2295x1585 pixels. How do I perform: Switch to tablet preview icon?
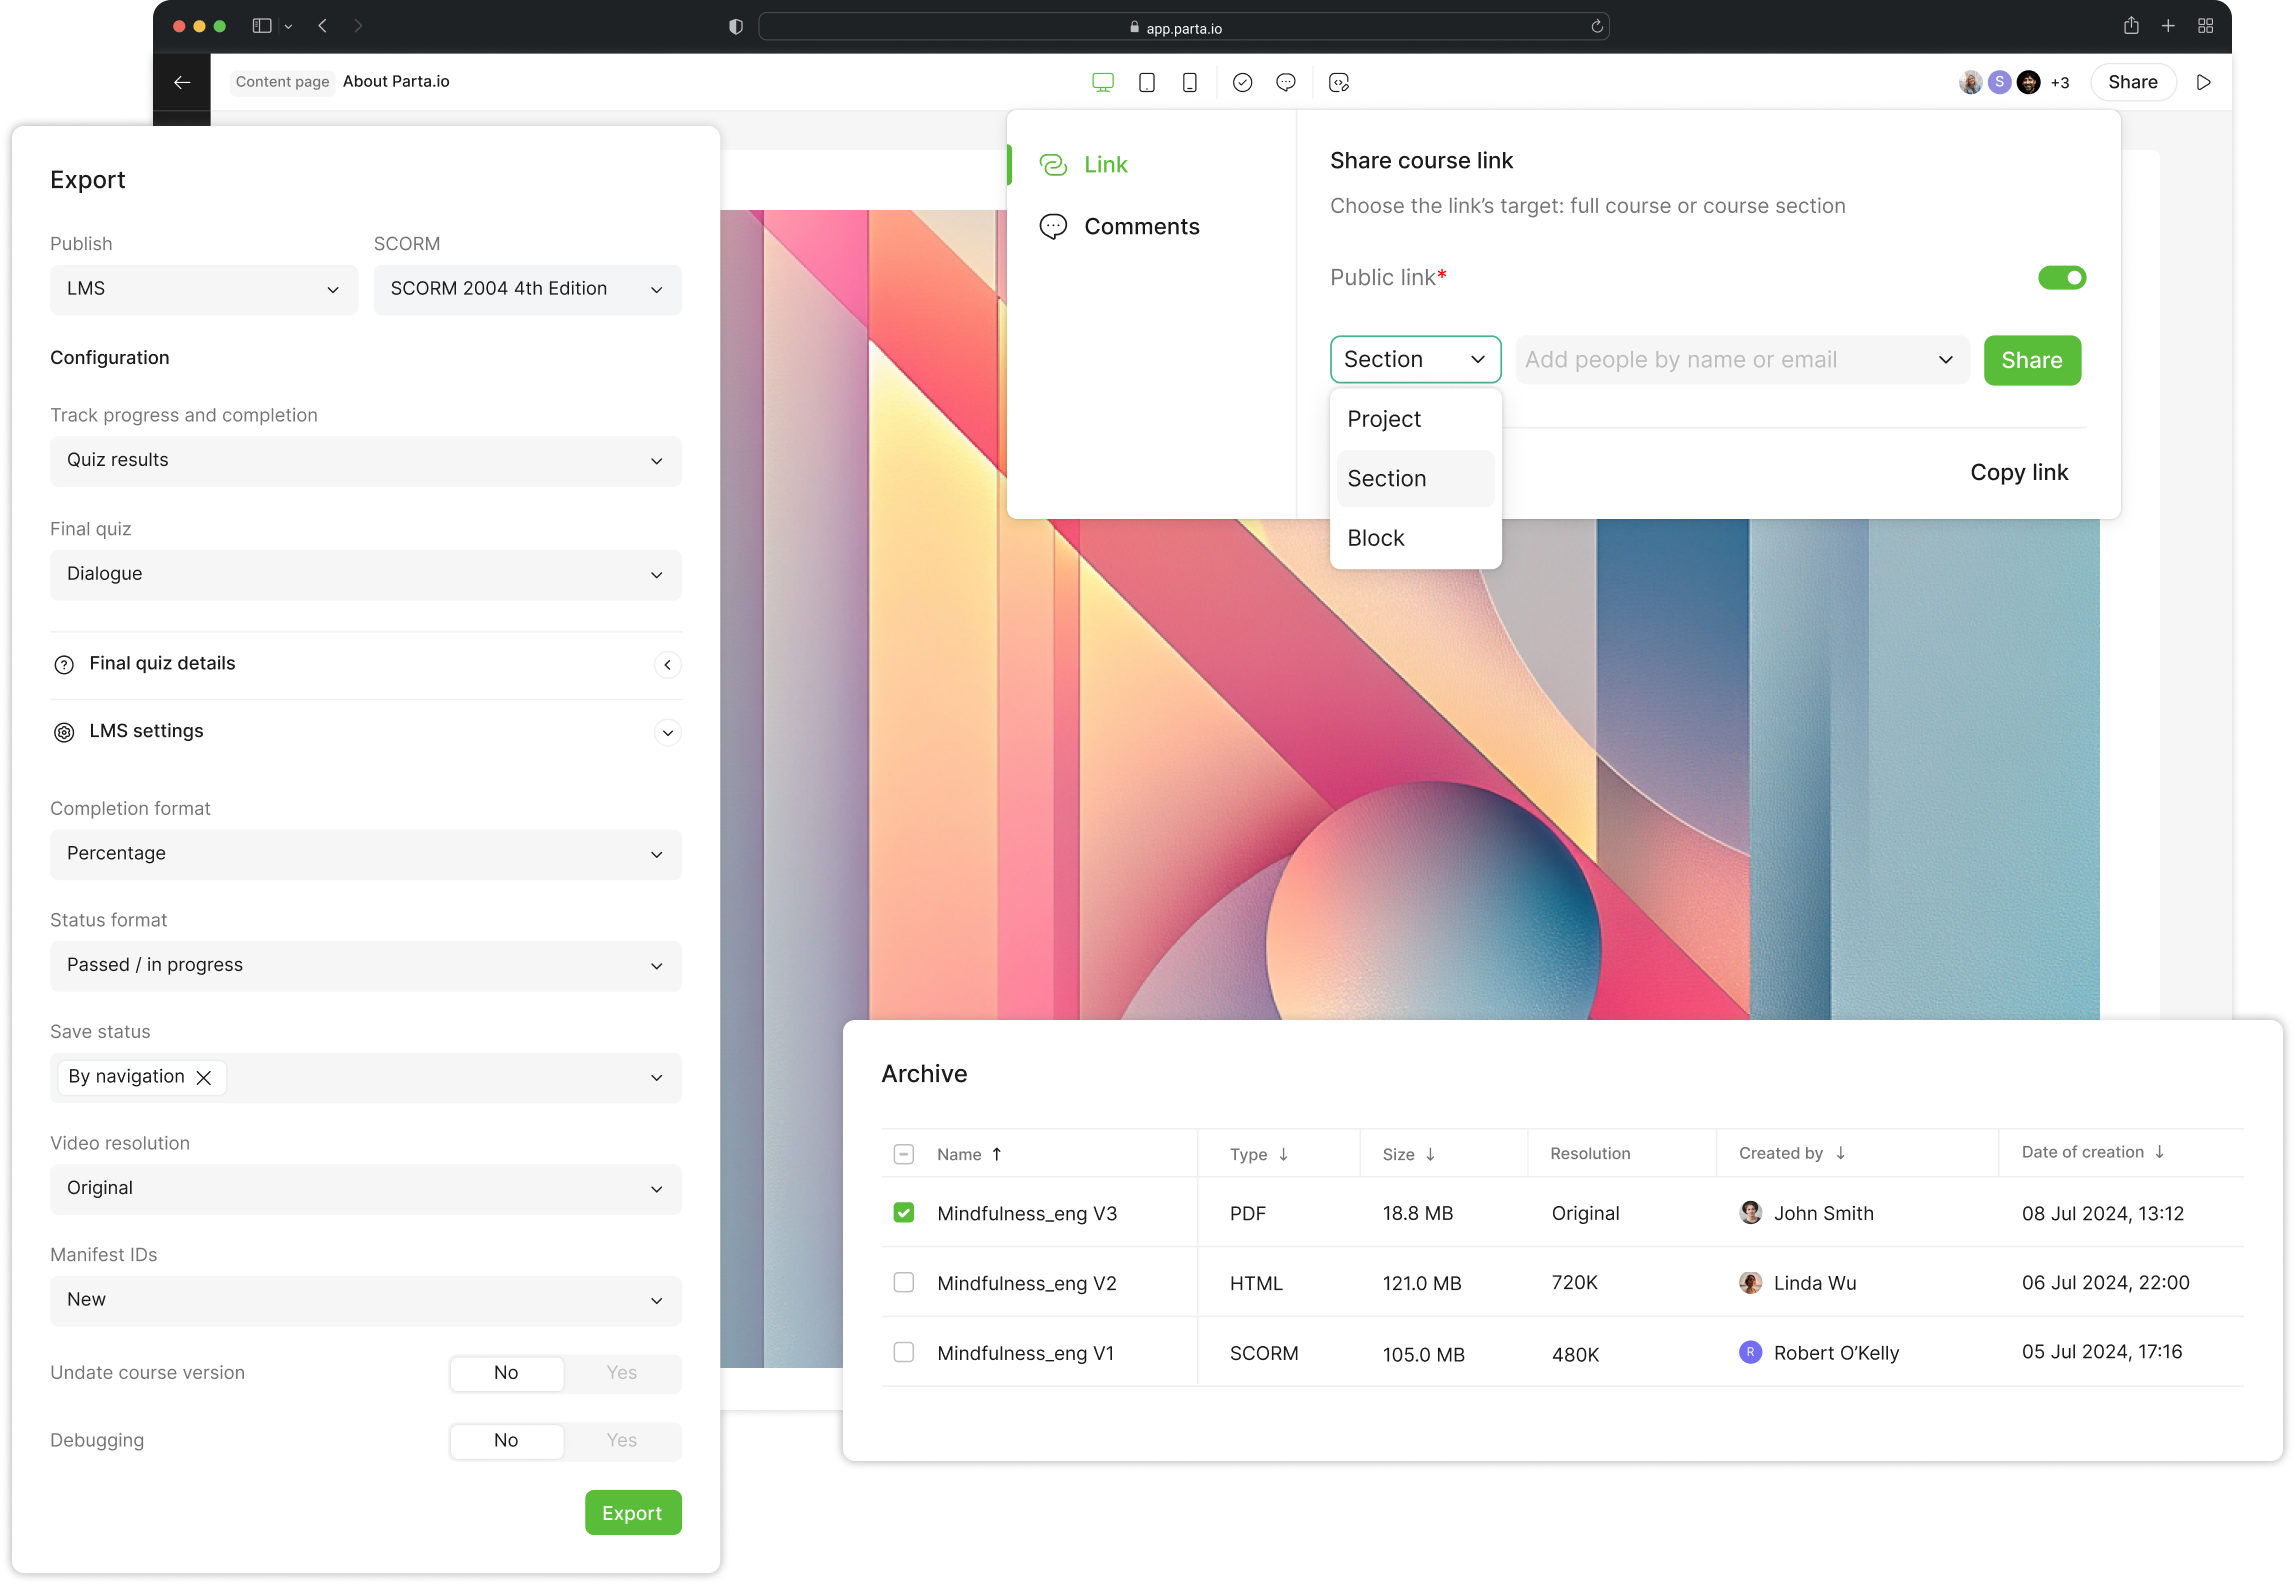[x=1147, y=83]
